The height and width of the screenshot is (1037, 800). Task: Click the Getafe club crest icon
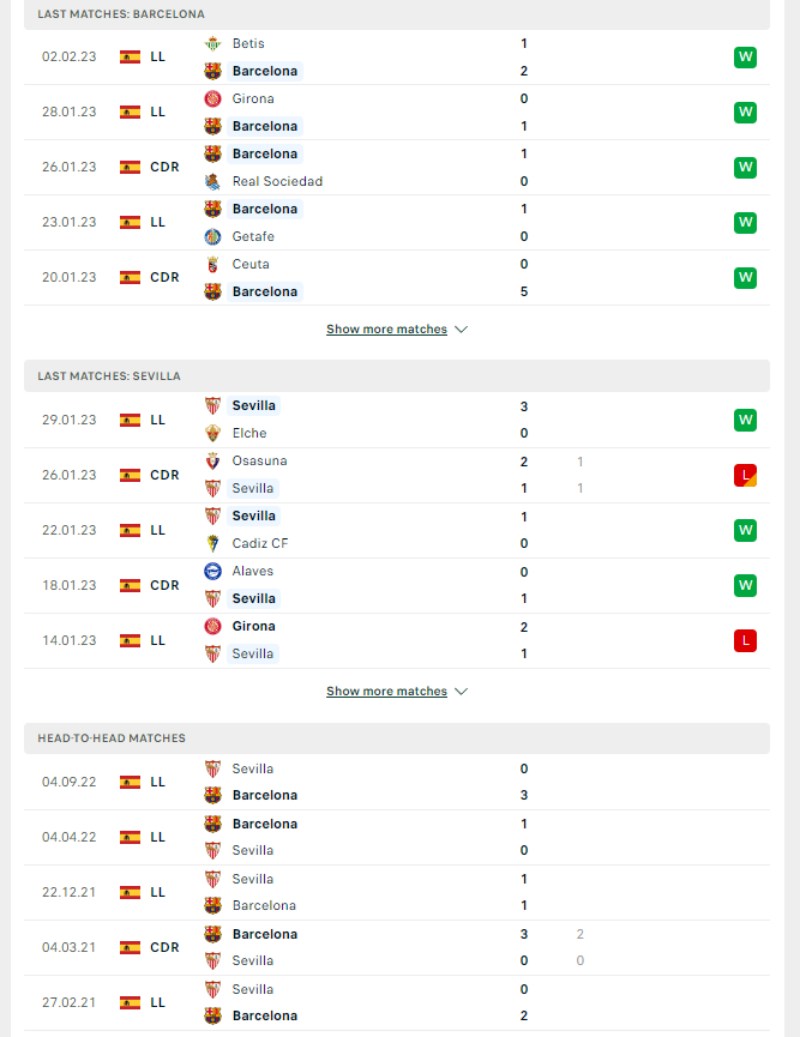[x=212, y=236]
